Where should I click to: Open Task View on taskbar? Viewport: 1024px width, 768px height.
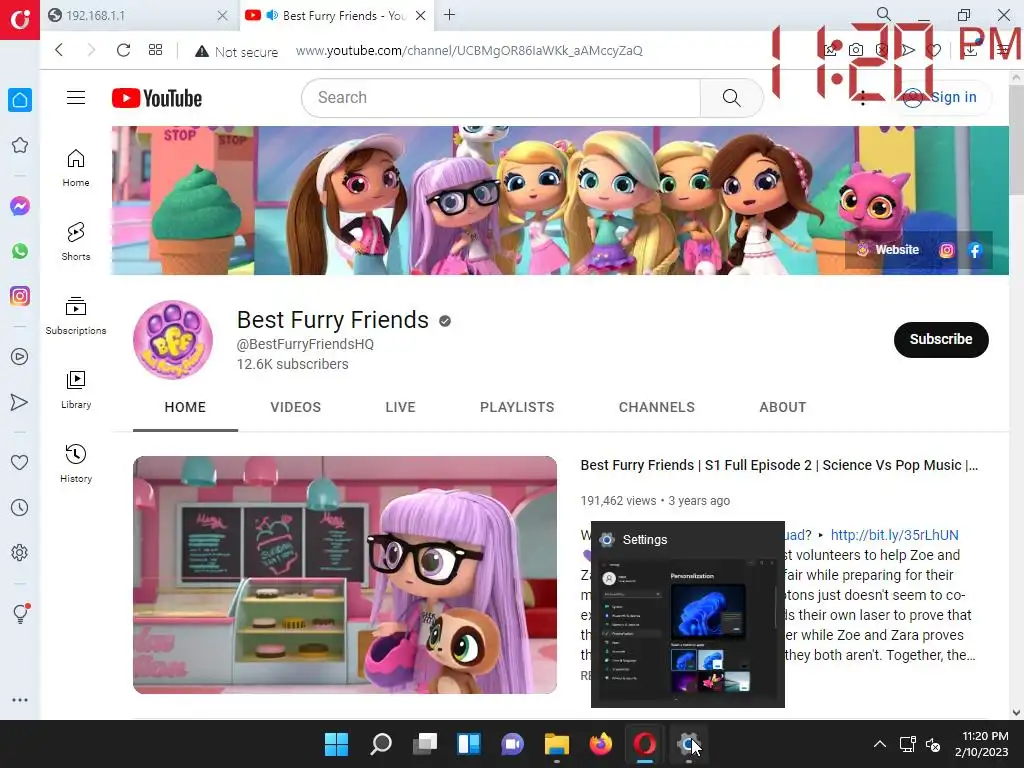(x=424, y=744)
